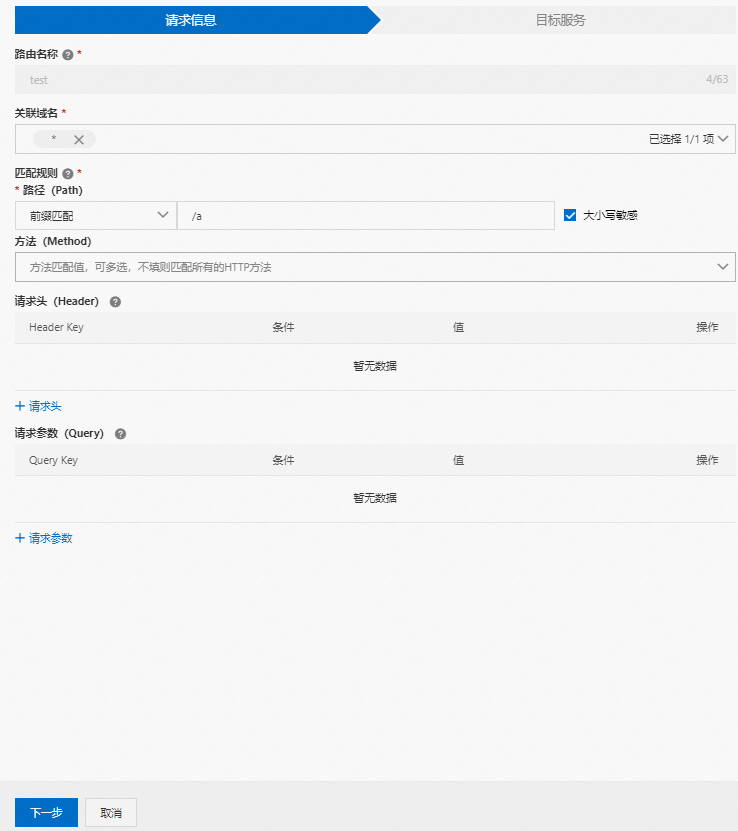Open the 前缀匹配 path match dropdown
Viewport: 738px width, 831px height.
pos(96,215)
